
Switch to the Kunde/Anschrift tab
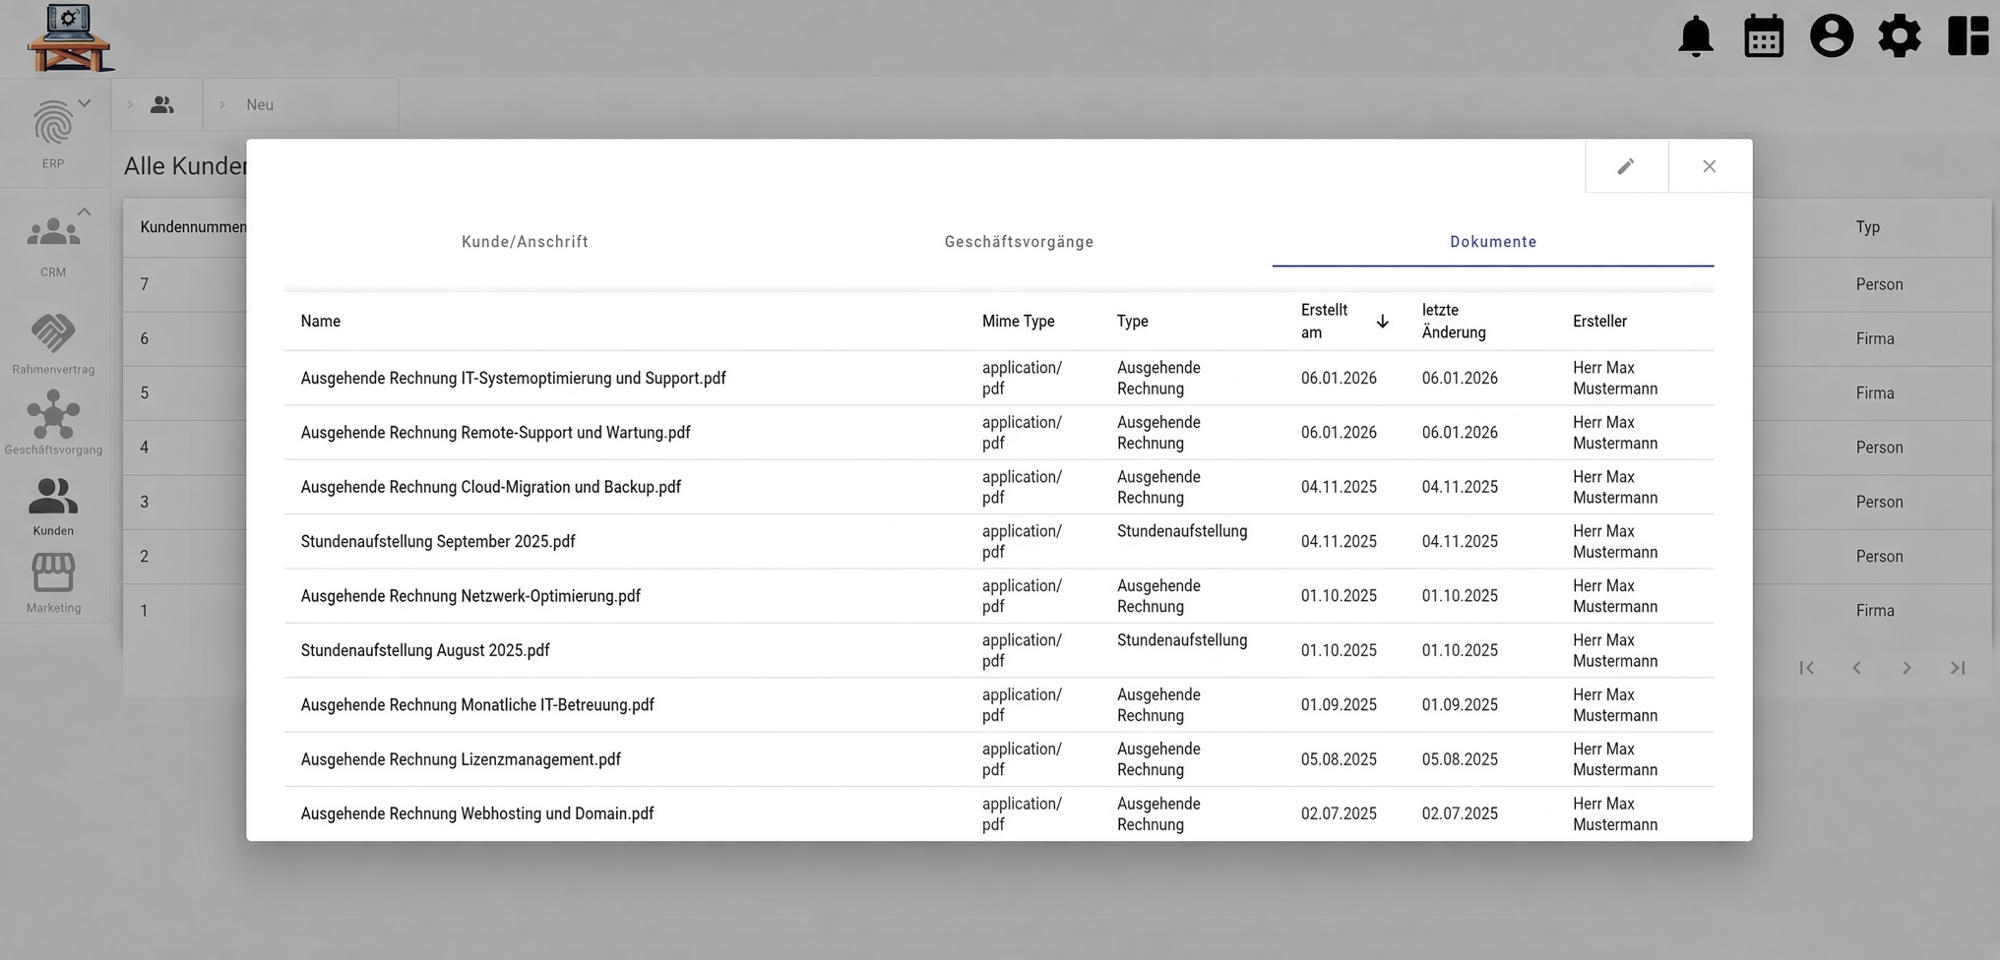coord(525,242)
